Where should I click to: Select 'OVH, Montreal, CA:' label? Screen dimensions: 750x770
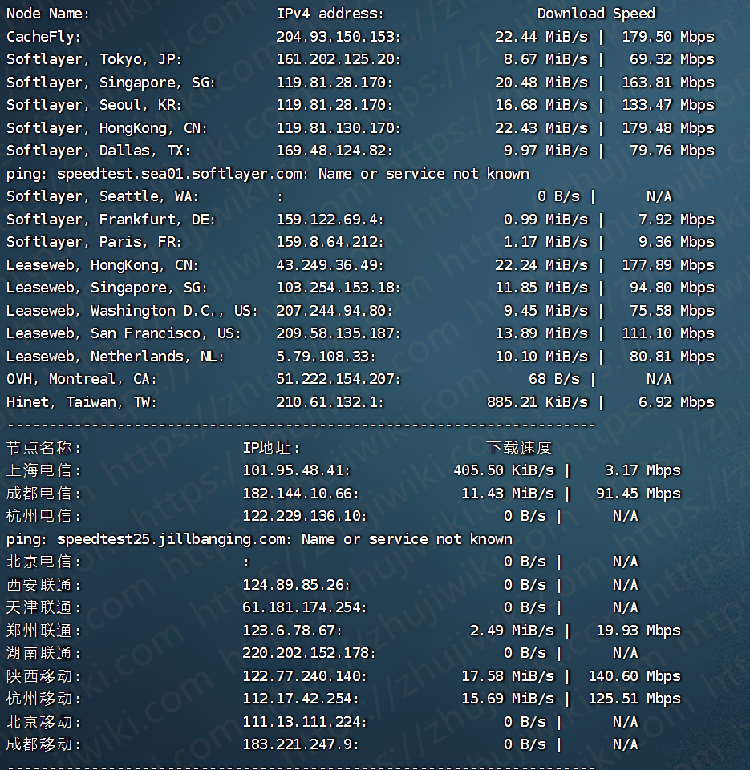click(x=82, y=379)
